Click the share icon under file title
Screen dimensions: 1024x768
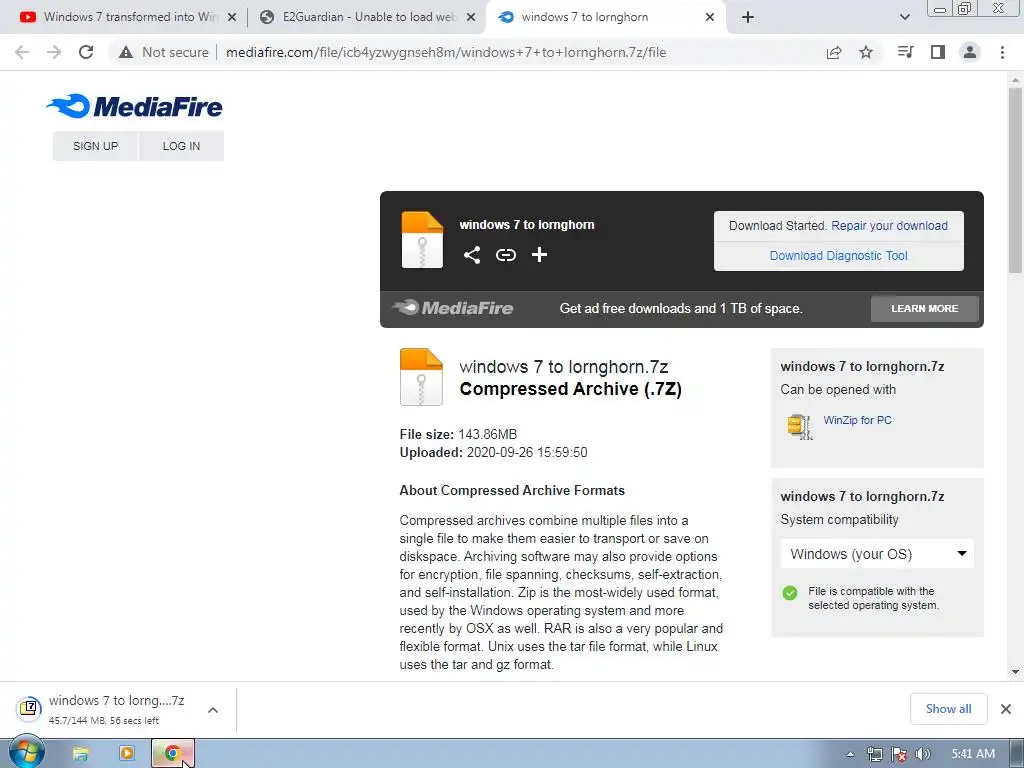472,255
